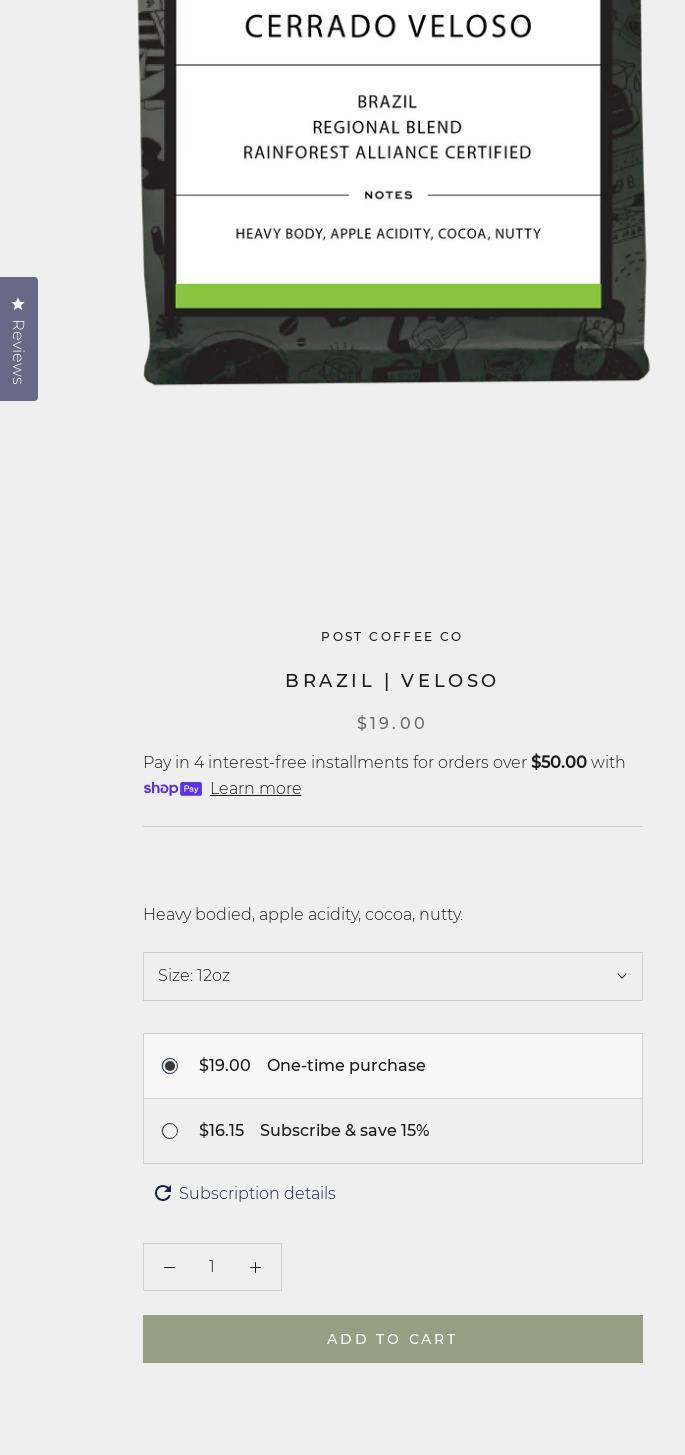This screenshot has height=1455, width=685.
Task: Open the Post Coffee Co vendor link
Action: point(392,636)
